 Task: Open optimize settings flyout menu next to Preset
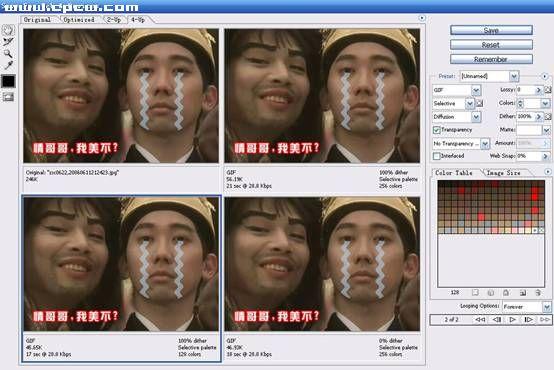pos(544,76)
